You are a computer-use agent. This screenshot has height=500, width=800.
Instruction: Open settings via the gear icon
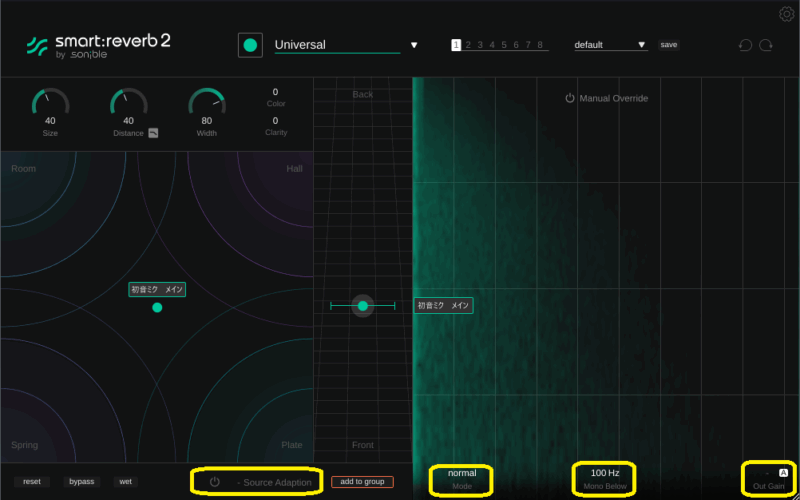[x=786, y=14]
